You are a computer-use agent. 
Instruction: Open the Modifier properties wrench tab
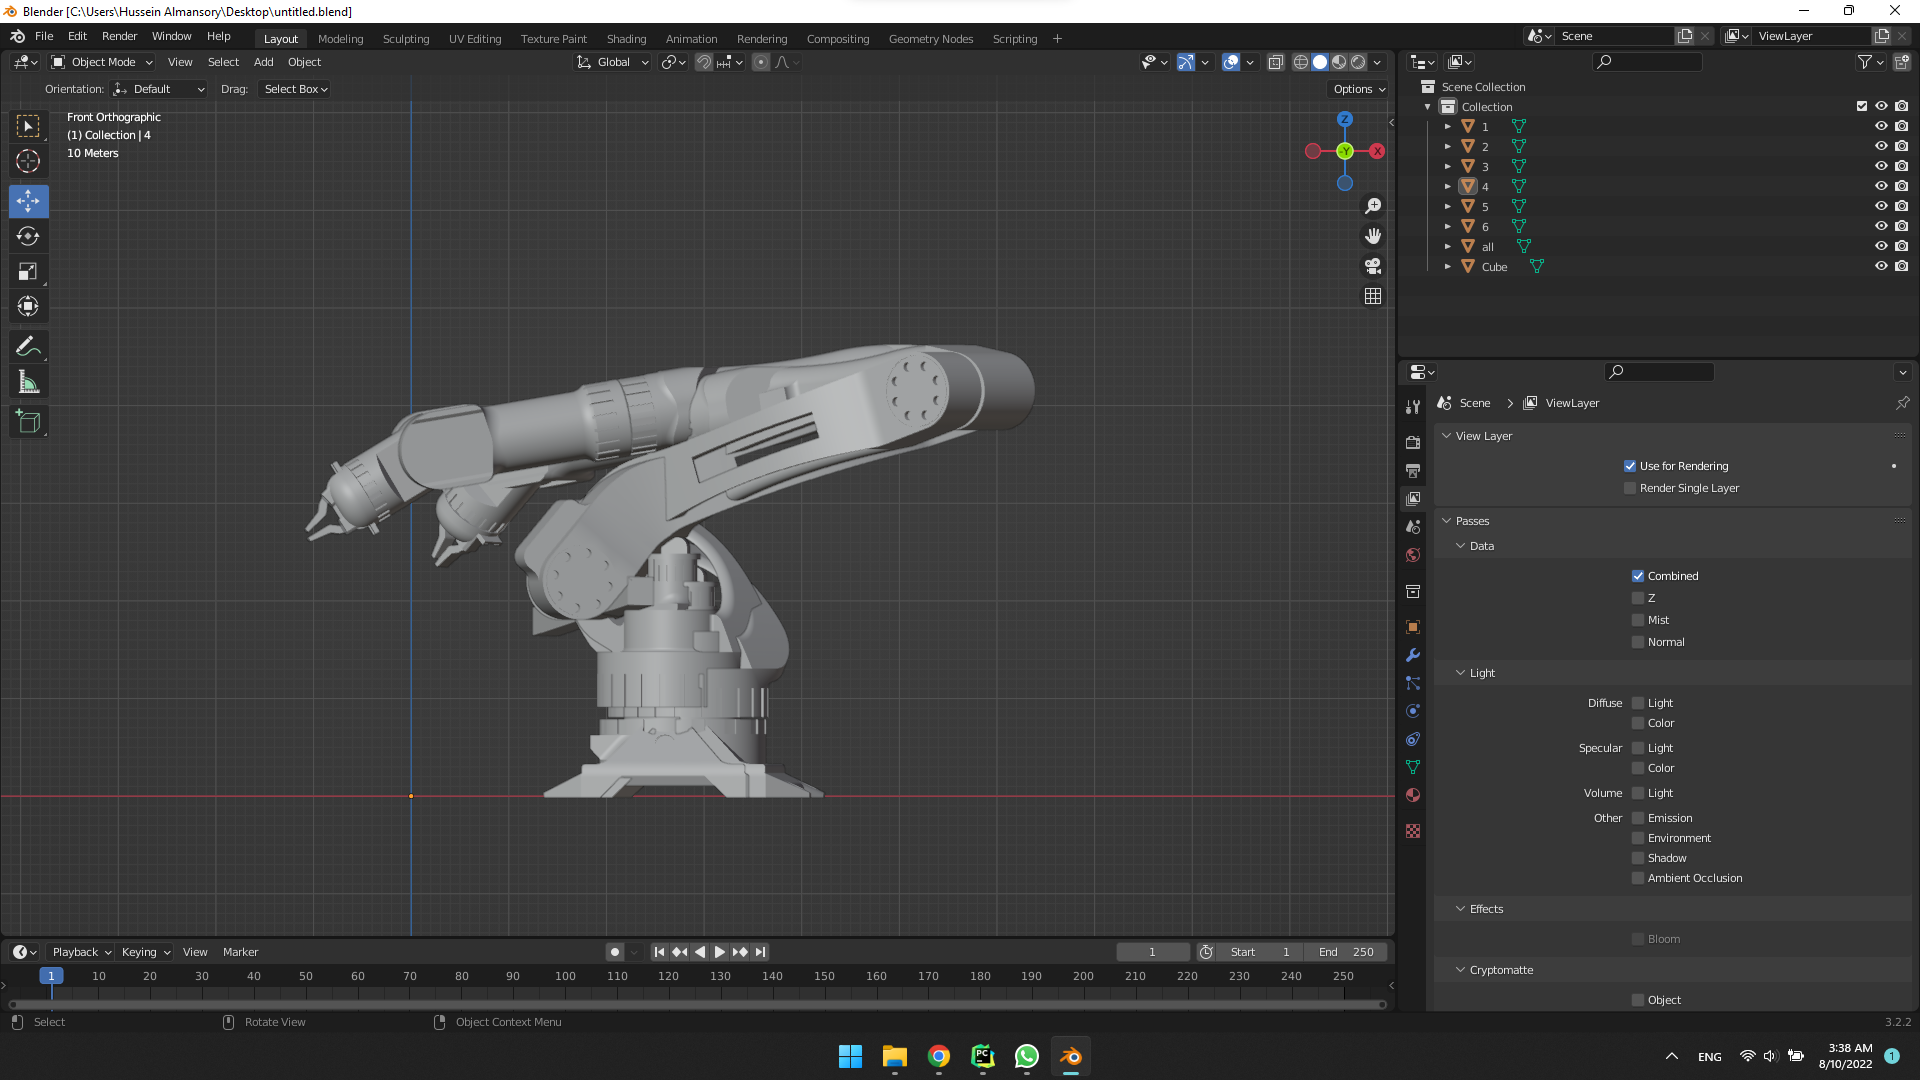(1413, 655)
